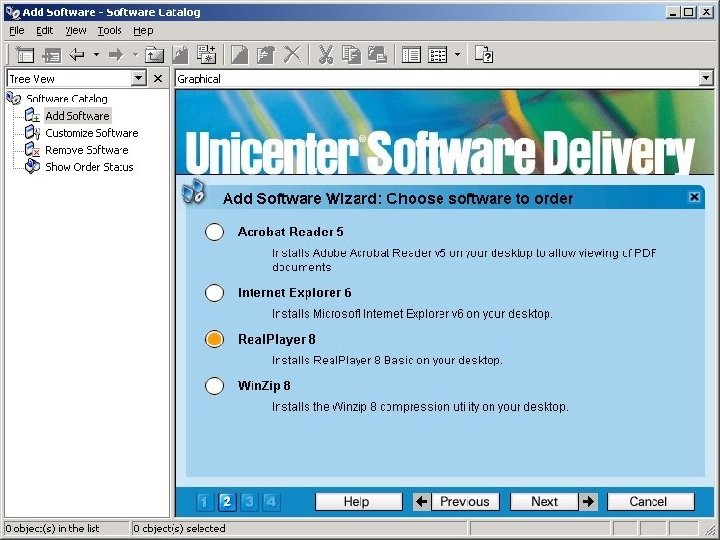This screenshot has height=540, width=720.
Task: Click the application icon in title bar
Action: pyautogui.click(x=12, y=12)
